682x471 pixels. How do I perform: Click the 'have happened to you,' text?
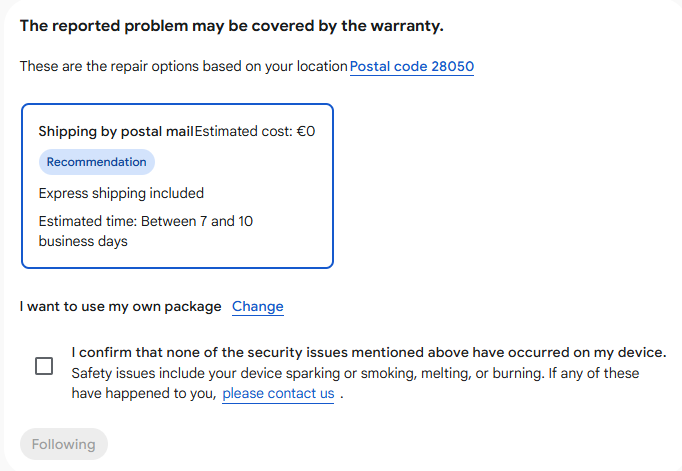pos(144,394)
